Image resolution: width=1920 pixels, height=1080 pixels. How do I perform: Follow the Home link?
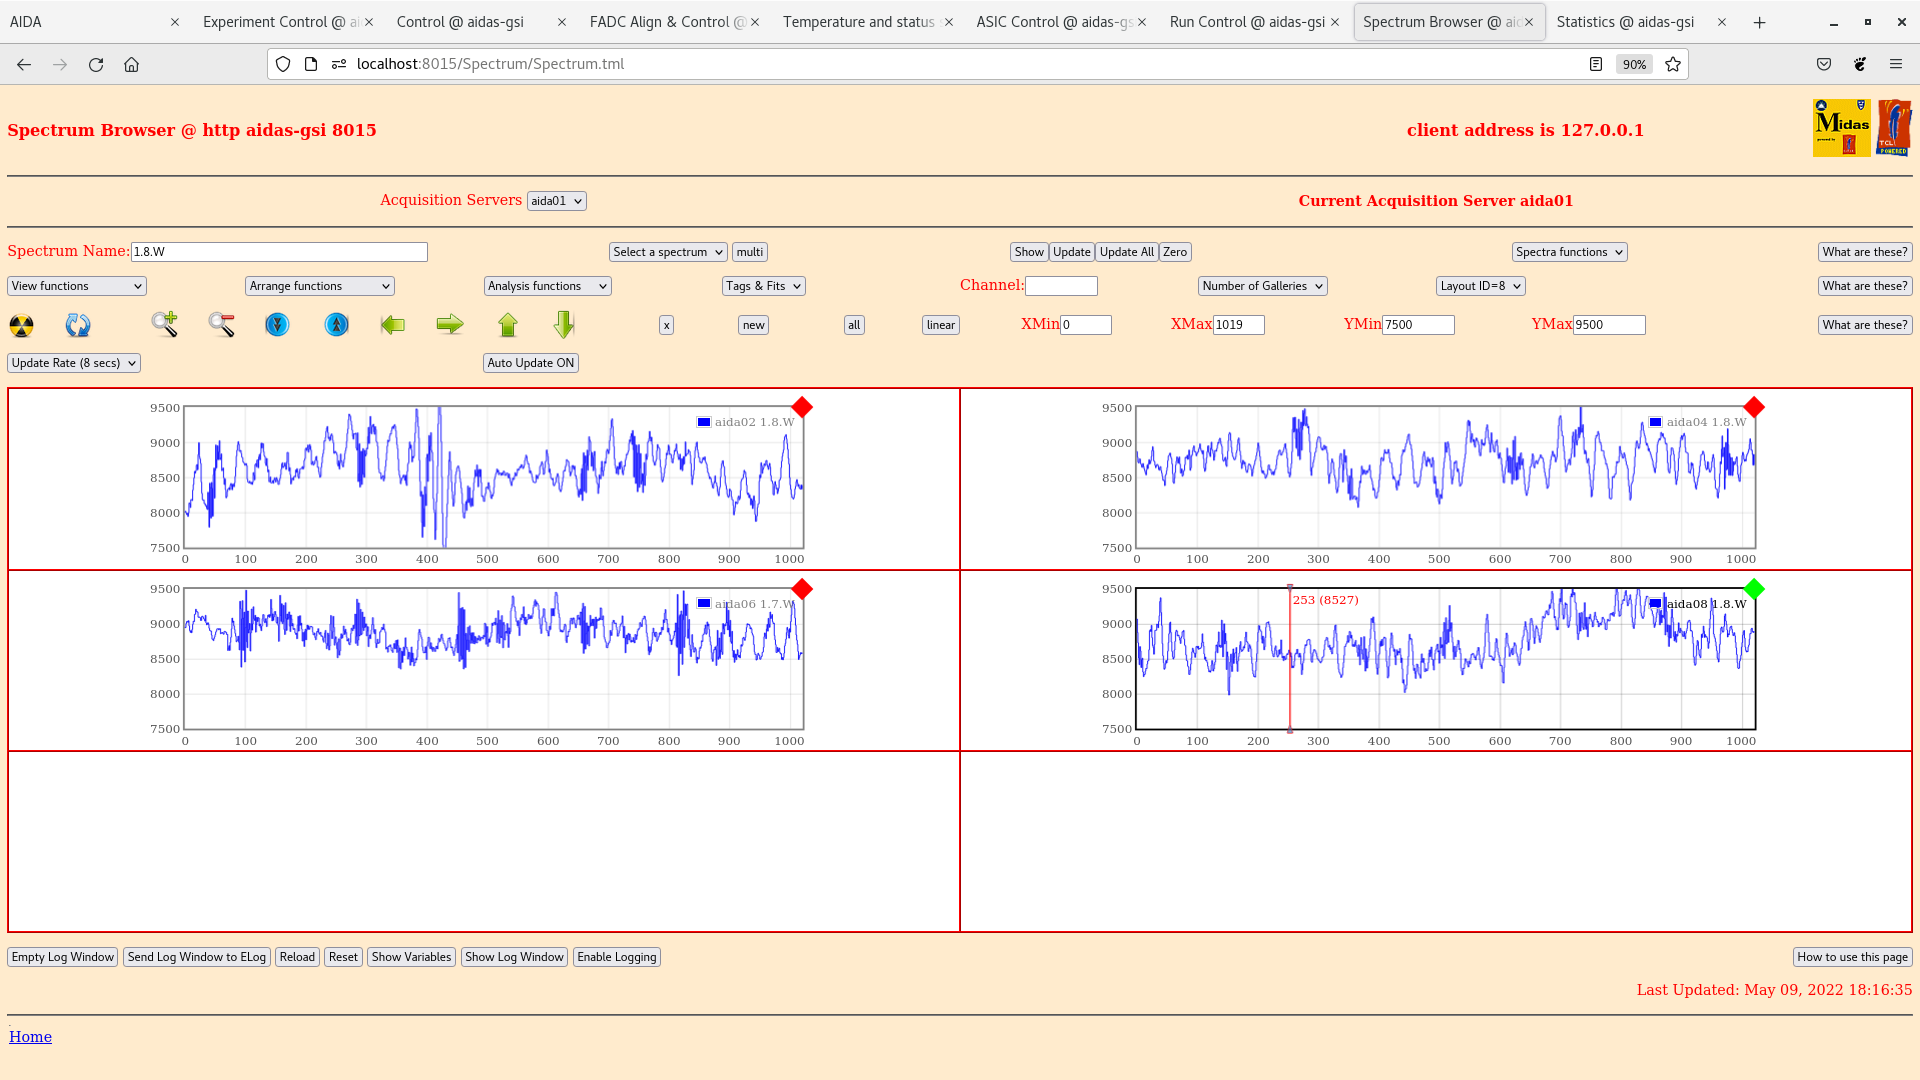pyautogui.click(x=30, y=1037)
